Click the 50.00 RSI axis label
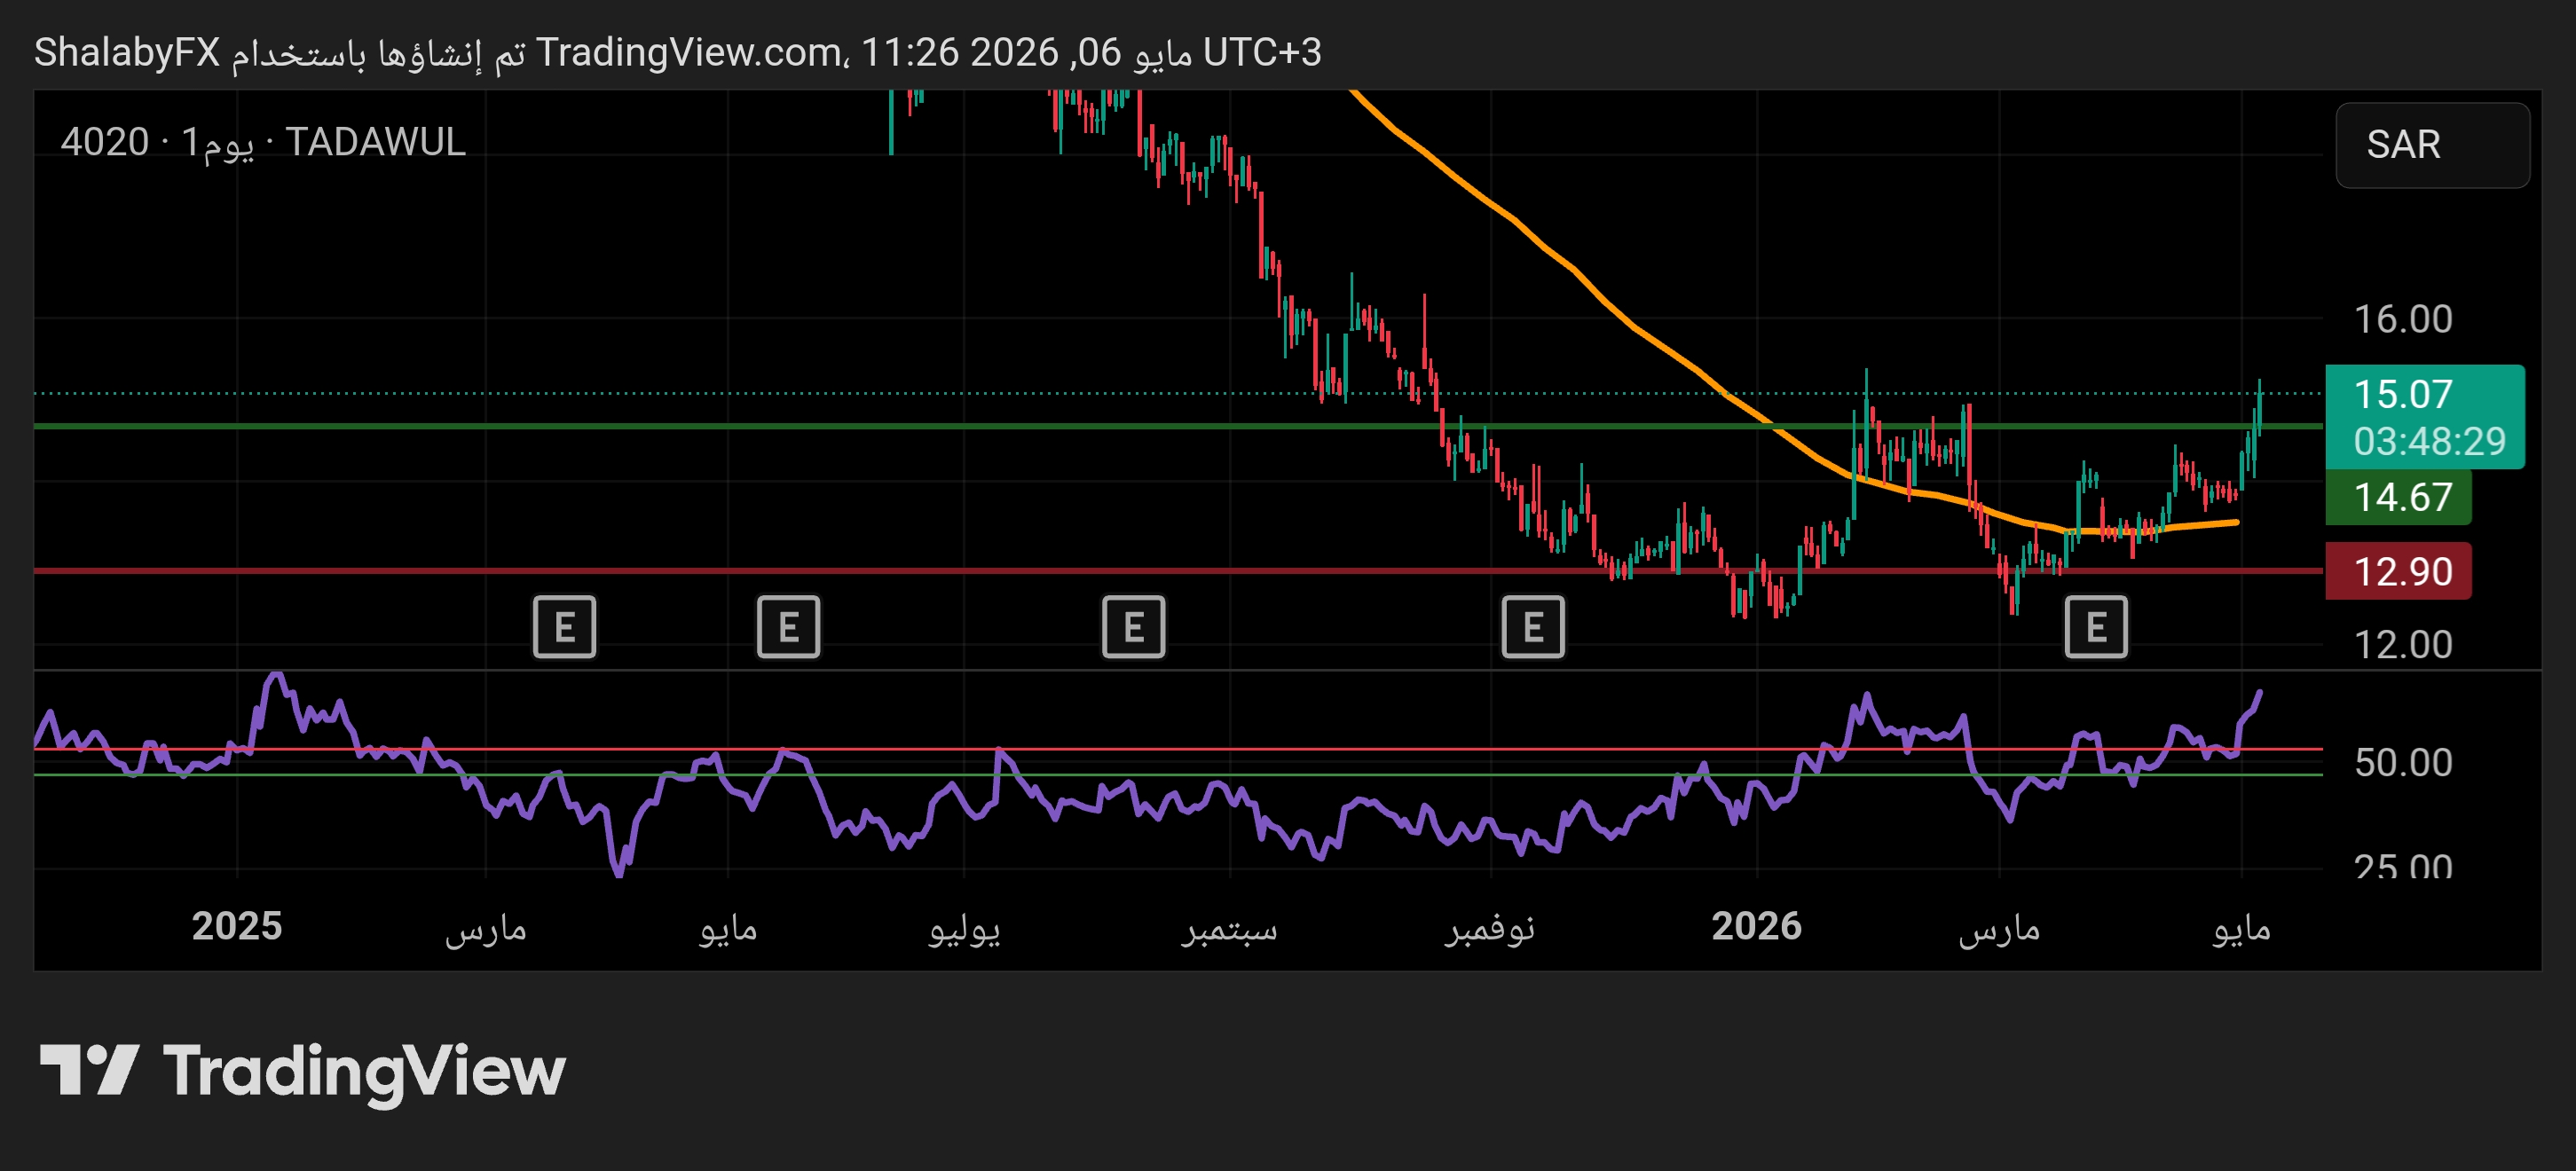The width and height of the screenshot is (2576, 1171). [2402, 763]
